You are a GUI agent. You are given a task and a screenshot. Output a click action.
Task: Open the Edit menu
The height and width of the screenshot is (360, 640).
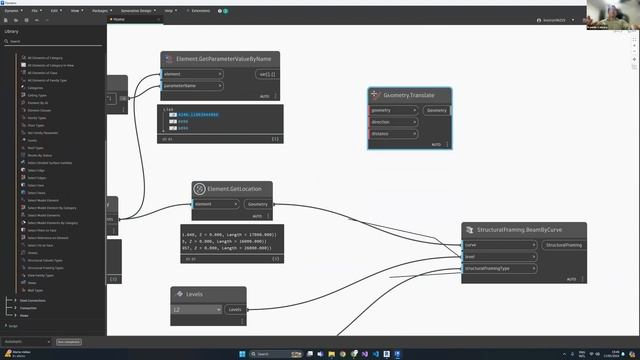click(56, 11)
